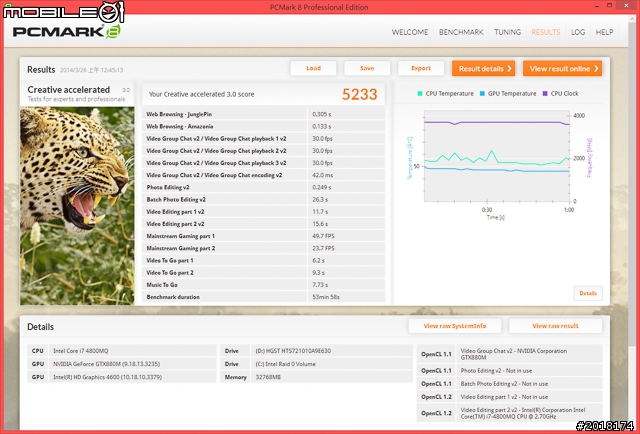This screenshot has height=434, width=640.
Task: Click the temperature and clock chart area
Action: tap(497, 156)
